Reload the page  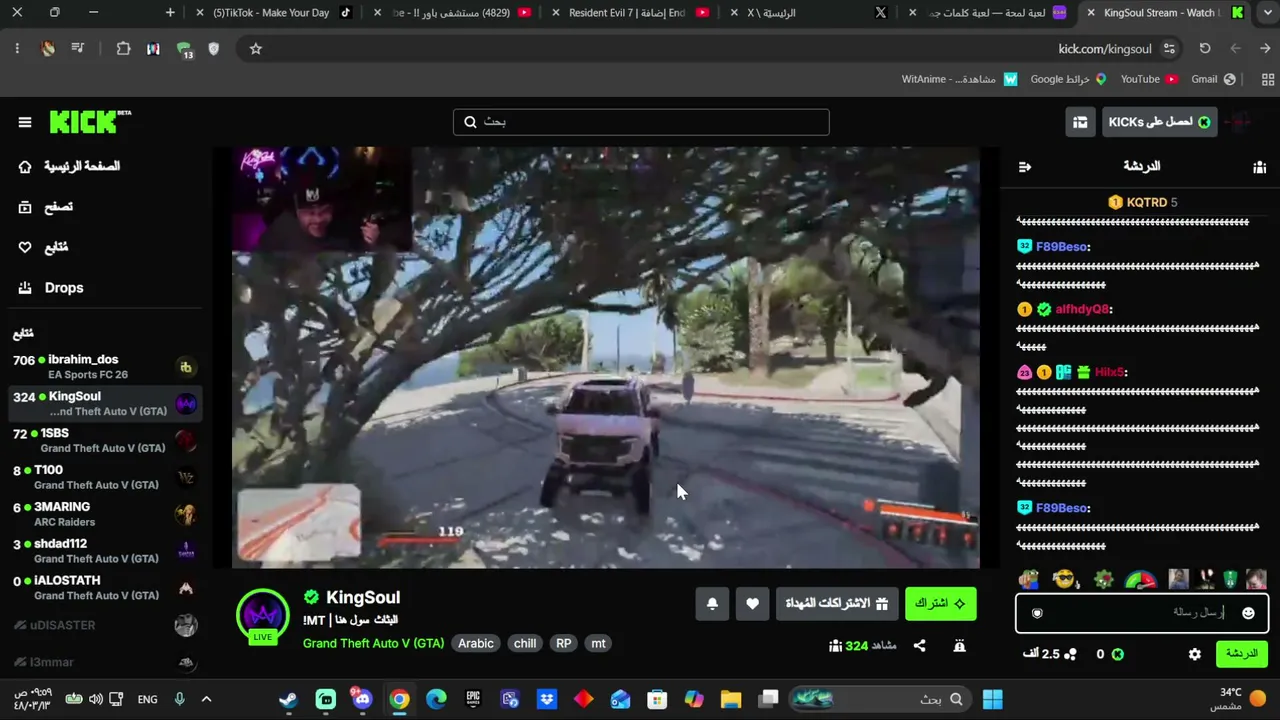[1205, 49]
